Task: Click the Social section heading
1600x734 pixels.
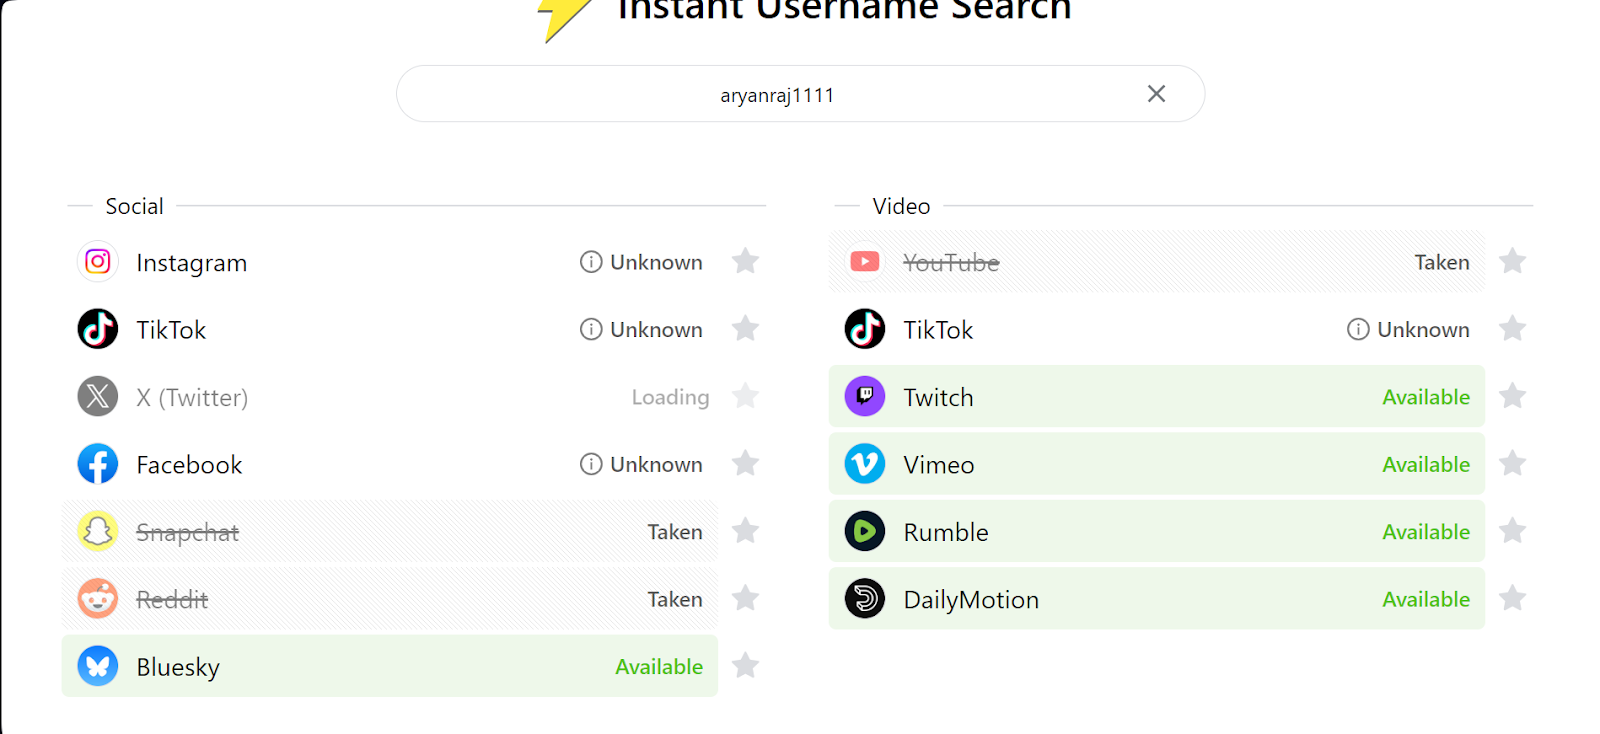Action: point(134,206)
